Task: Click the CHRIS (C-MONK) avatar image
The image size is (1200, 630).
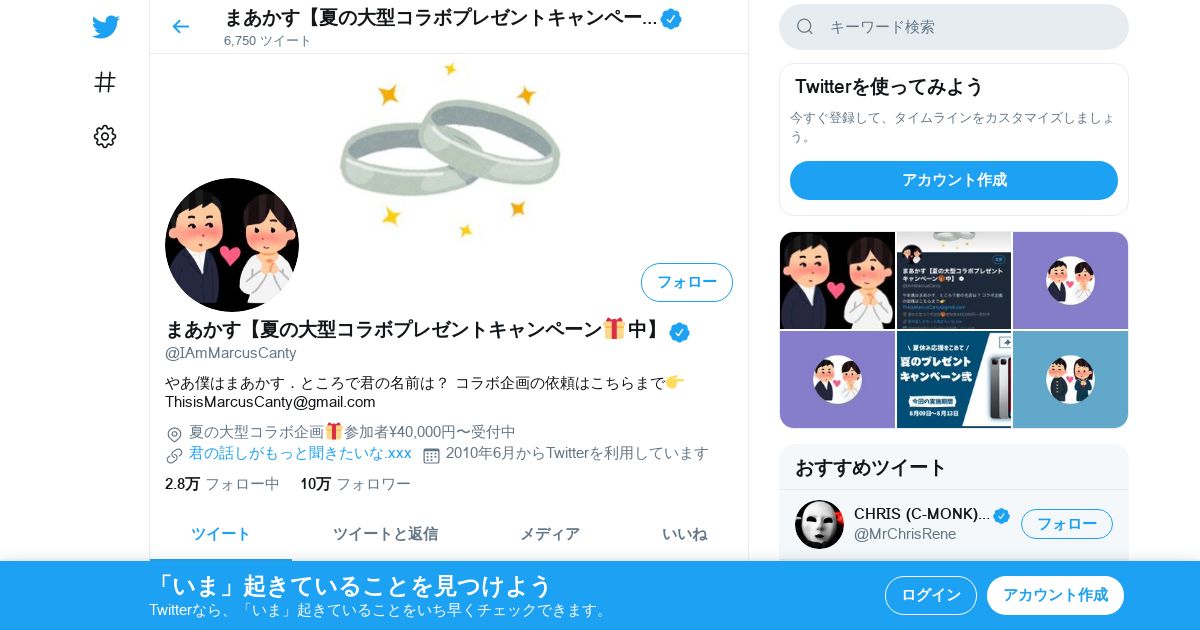Action: coord(819,524)
